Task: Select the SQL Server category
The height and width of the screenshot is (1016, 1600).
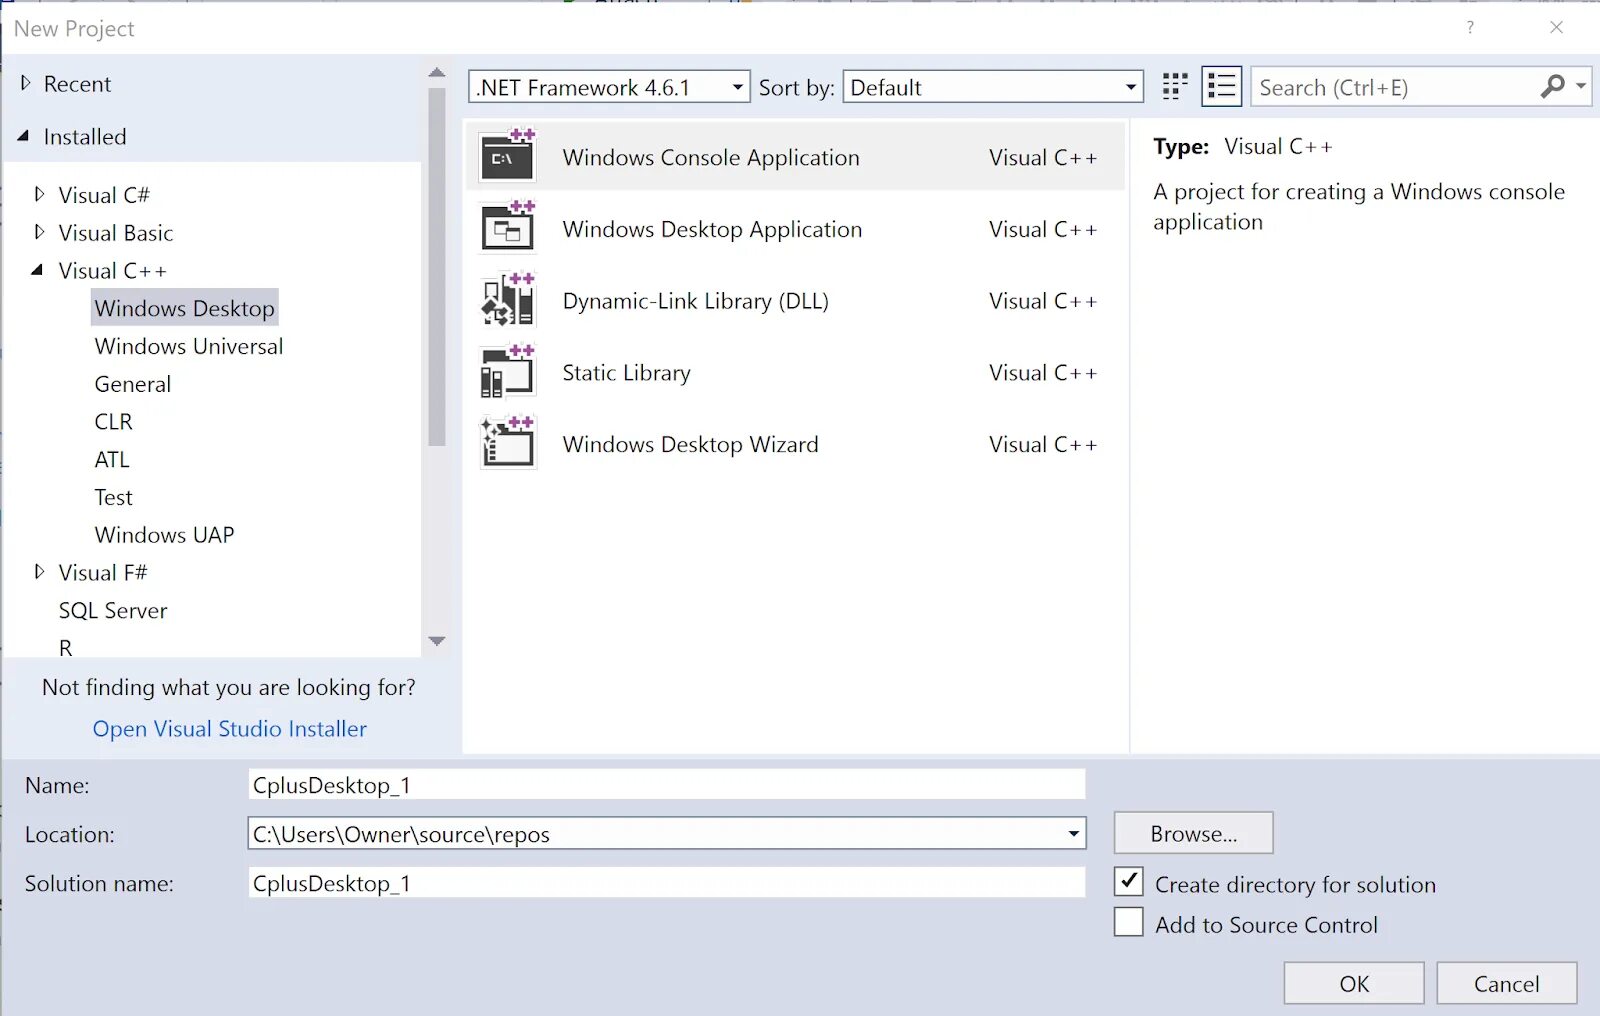Action: (113, 611)
